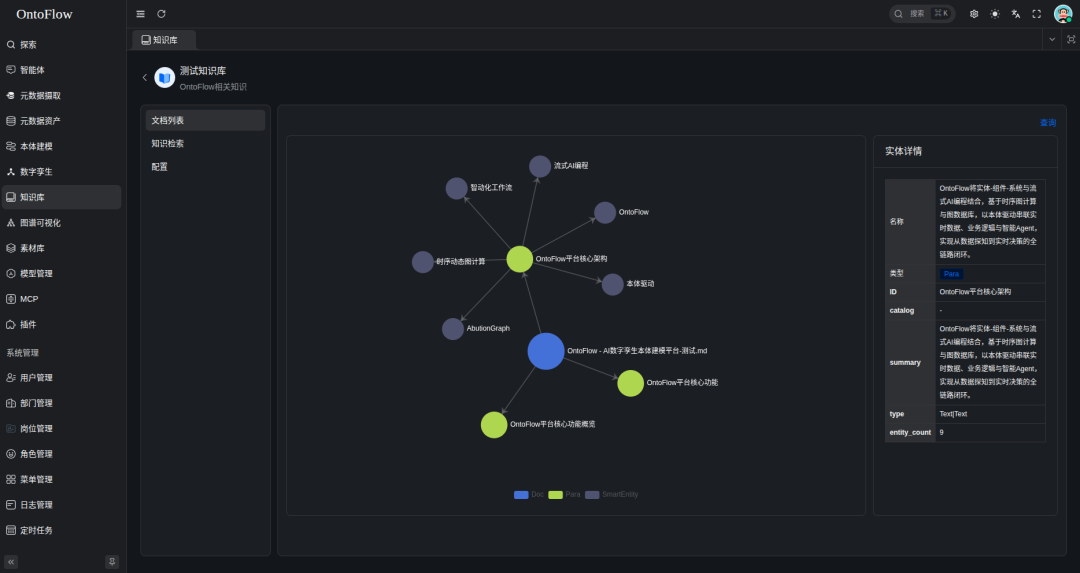
Task: Select the OntoFlow平台核心架构 green node
Action: 520,259
